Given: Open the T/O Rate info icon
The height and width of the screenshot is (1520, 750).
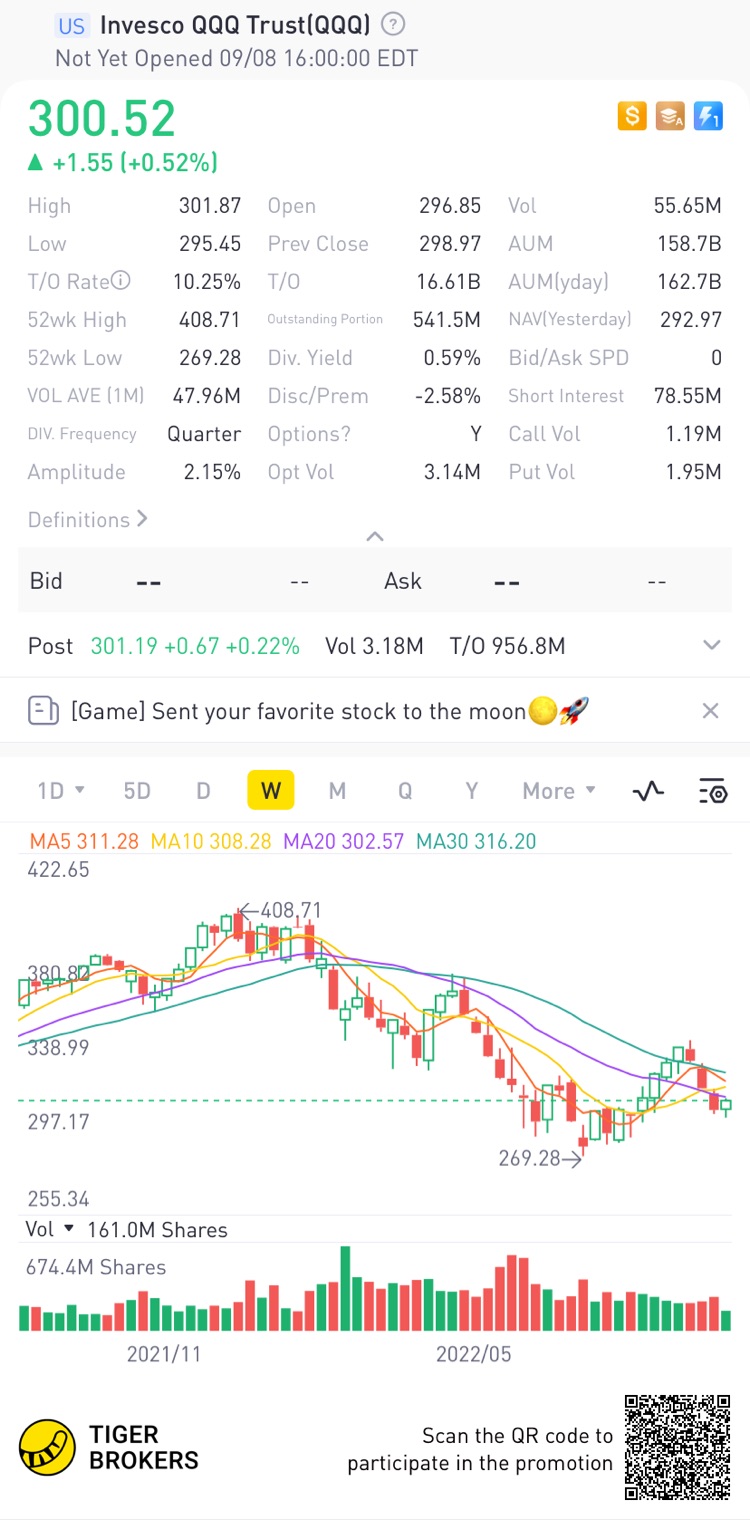Looking at the screenshot, I should click(x=120, y=281).
